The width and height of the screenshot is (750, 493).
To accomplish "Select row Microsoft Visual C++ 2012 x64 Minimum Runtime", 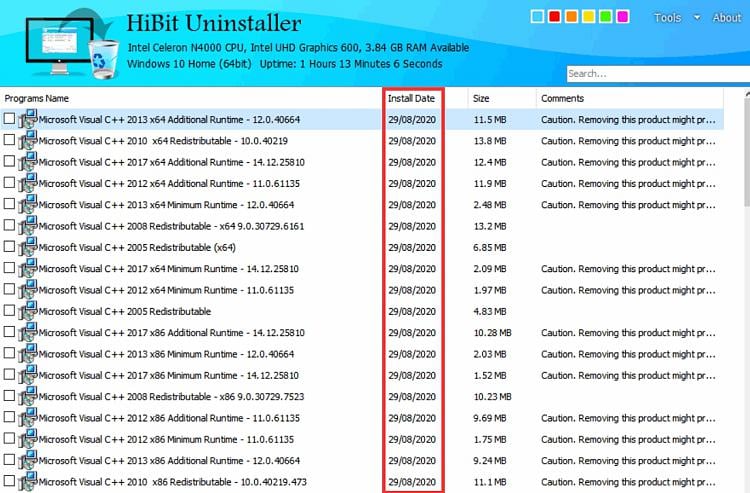I will pos(362,290).
